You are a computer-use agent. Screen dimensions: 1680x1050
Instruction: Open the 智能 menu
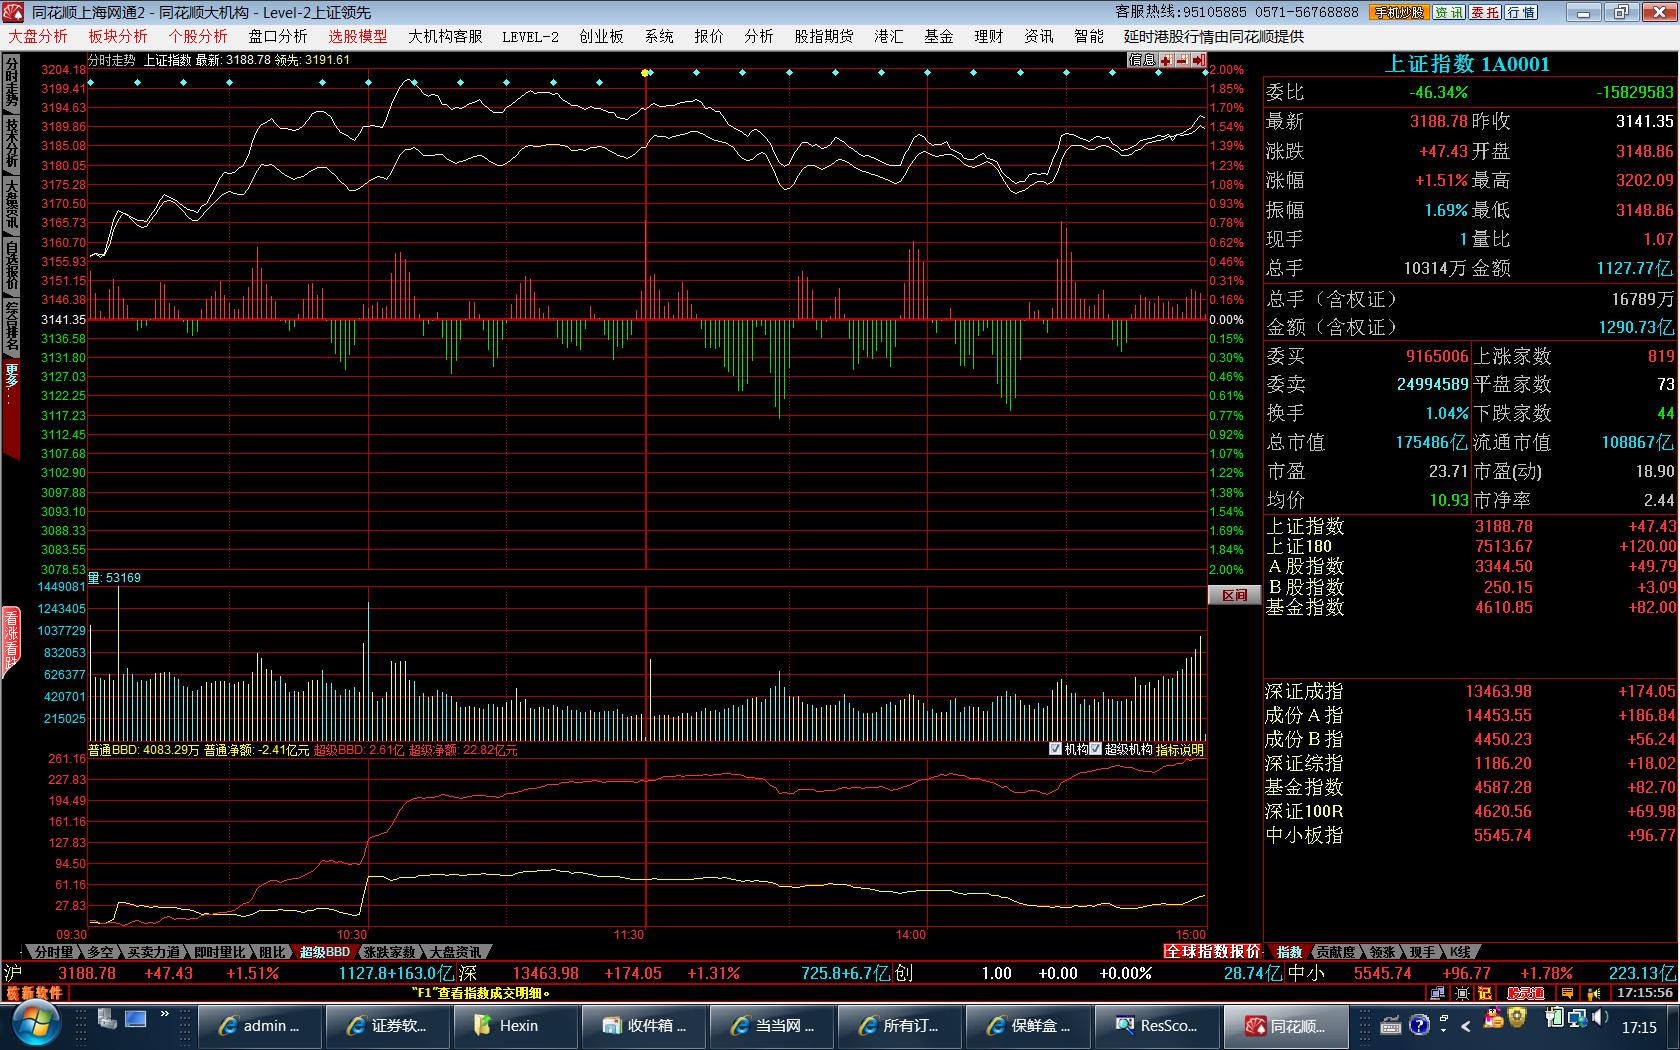1089,36
